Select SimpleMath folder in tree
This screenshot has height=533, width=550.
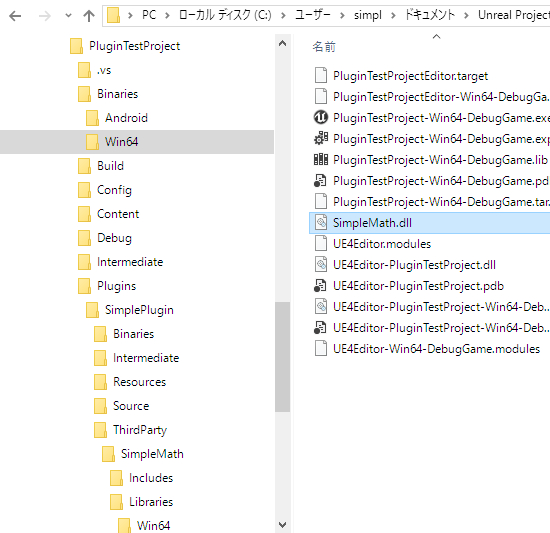coord(152,454)
